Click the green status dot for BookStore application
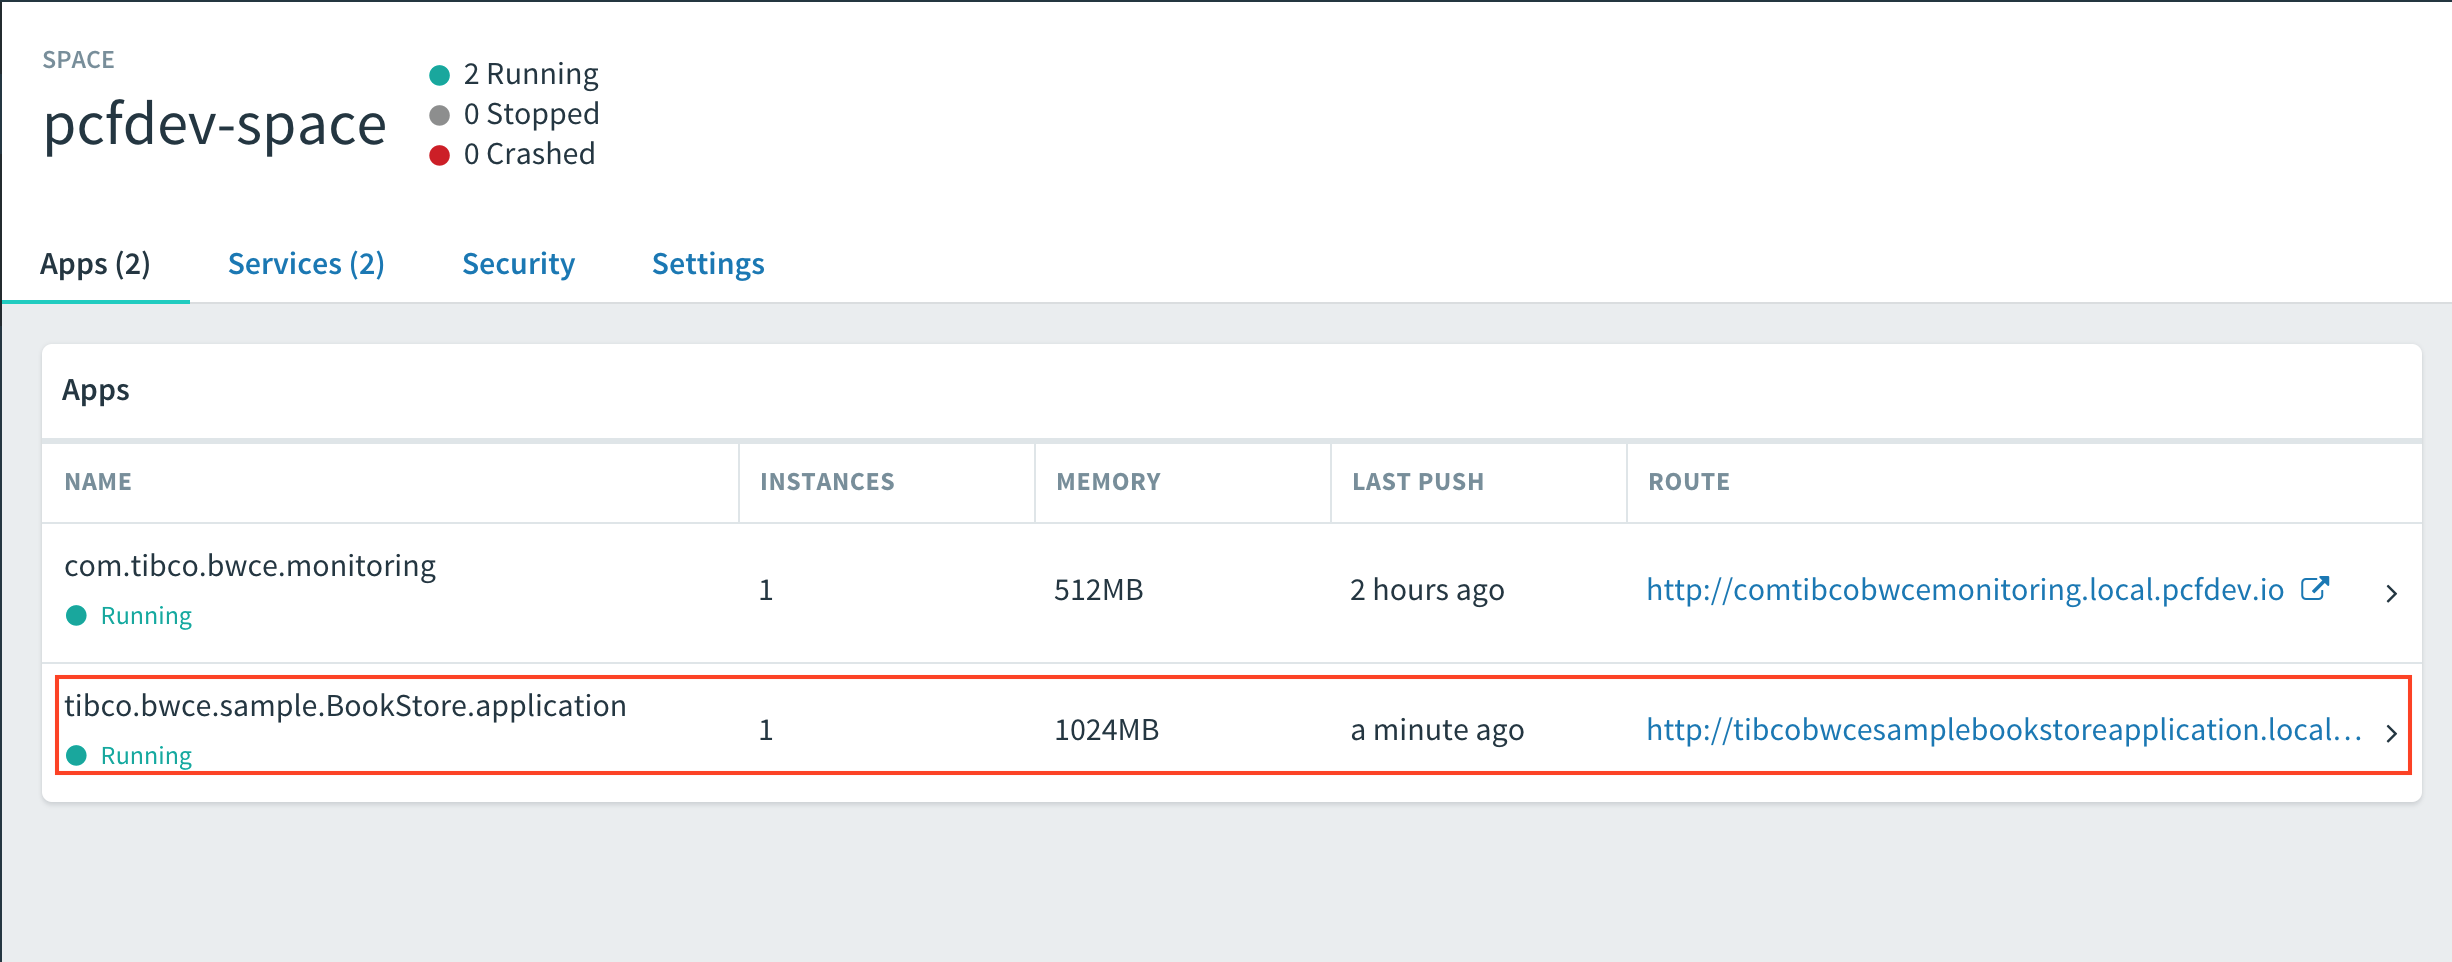This screenshot has width=2452, height=962. click(x=76, y=755)
